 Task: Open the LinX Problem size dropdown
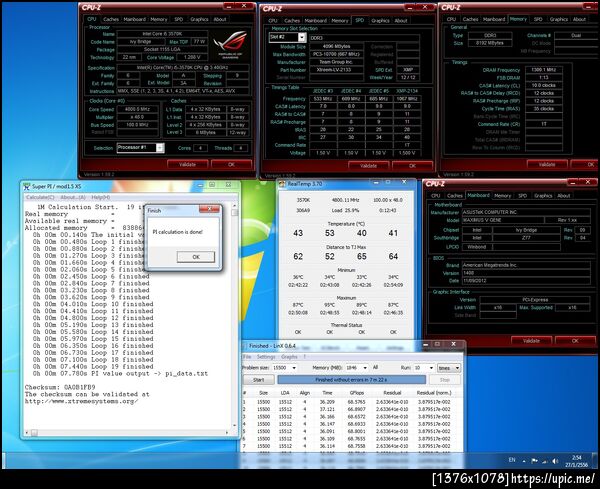(x=294, y=368)
